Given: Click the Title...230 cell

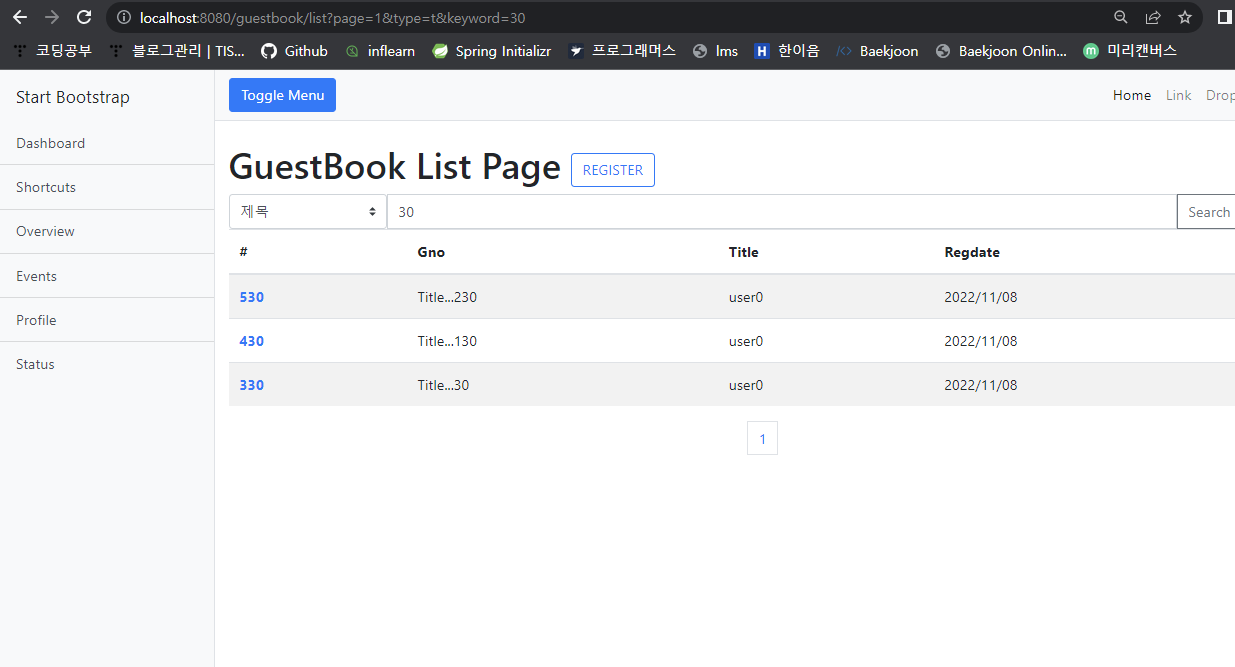Looking at the screenshot, I should [x=447, y=297].
